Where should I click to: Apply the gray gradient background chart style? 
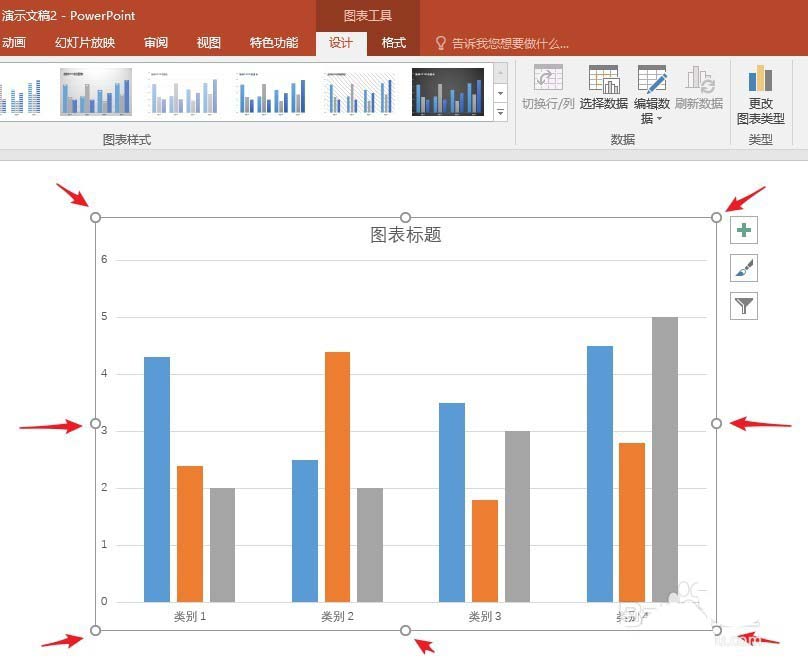click(96, 92)
